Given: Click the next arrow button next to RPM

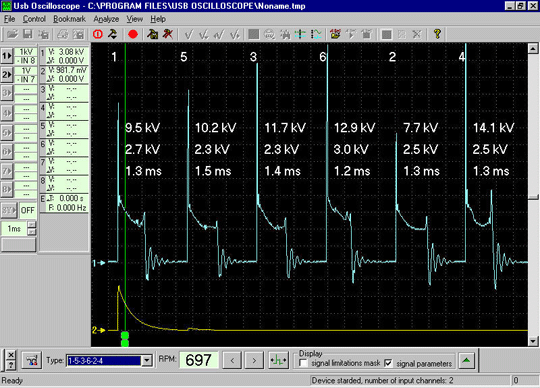Looking at the screenshot, I should pyautogui.click(x=254, y=360).
